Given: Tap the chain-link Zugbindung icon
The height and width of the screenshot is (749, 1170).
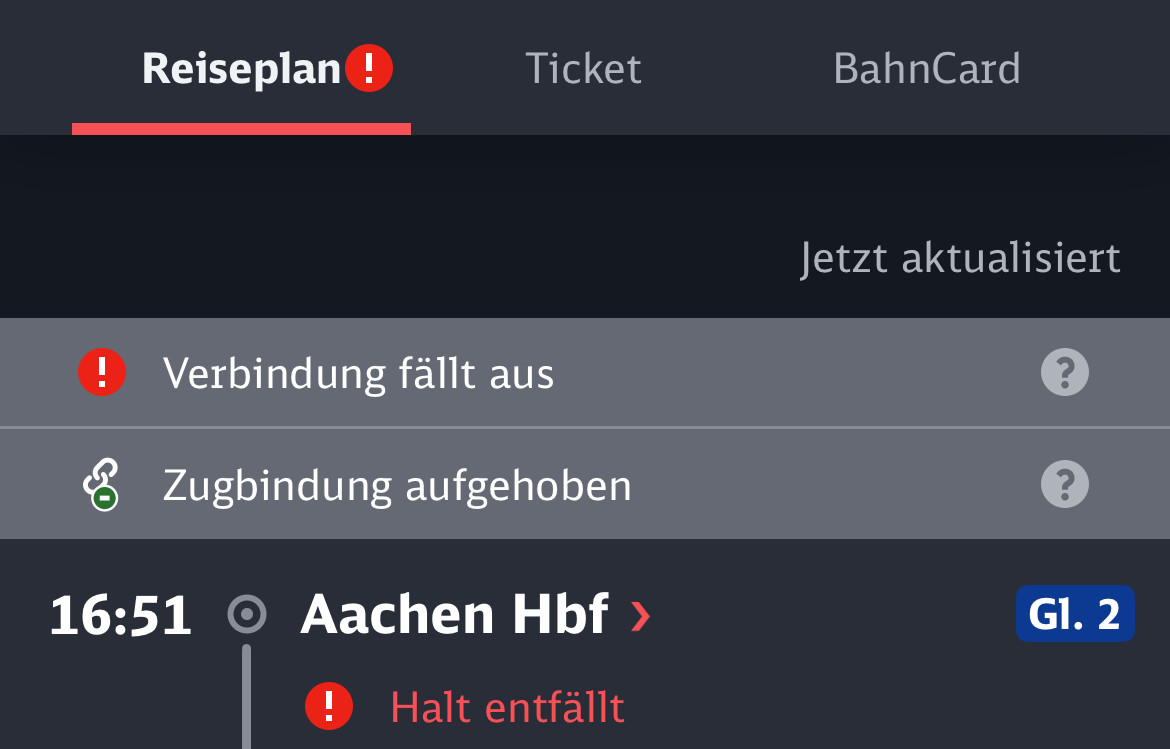Looking at the screenshot, I should point(101,484).
